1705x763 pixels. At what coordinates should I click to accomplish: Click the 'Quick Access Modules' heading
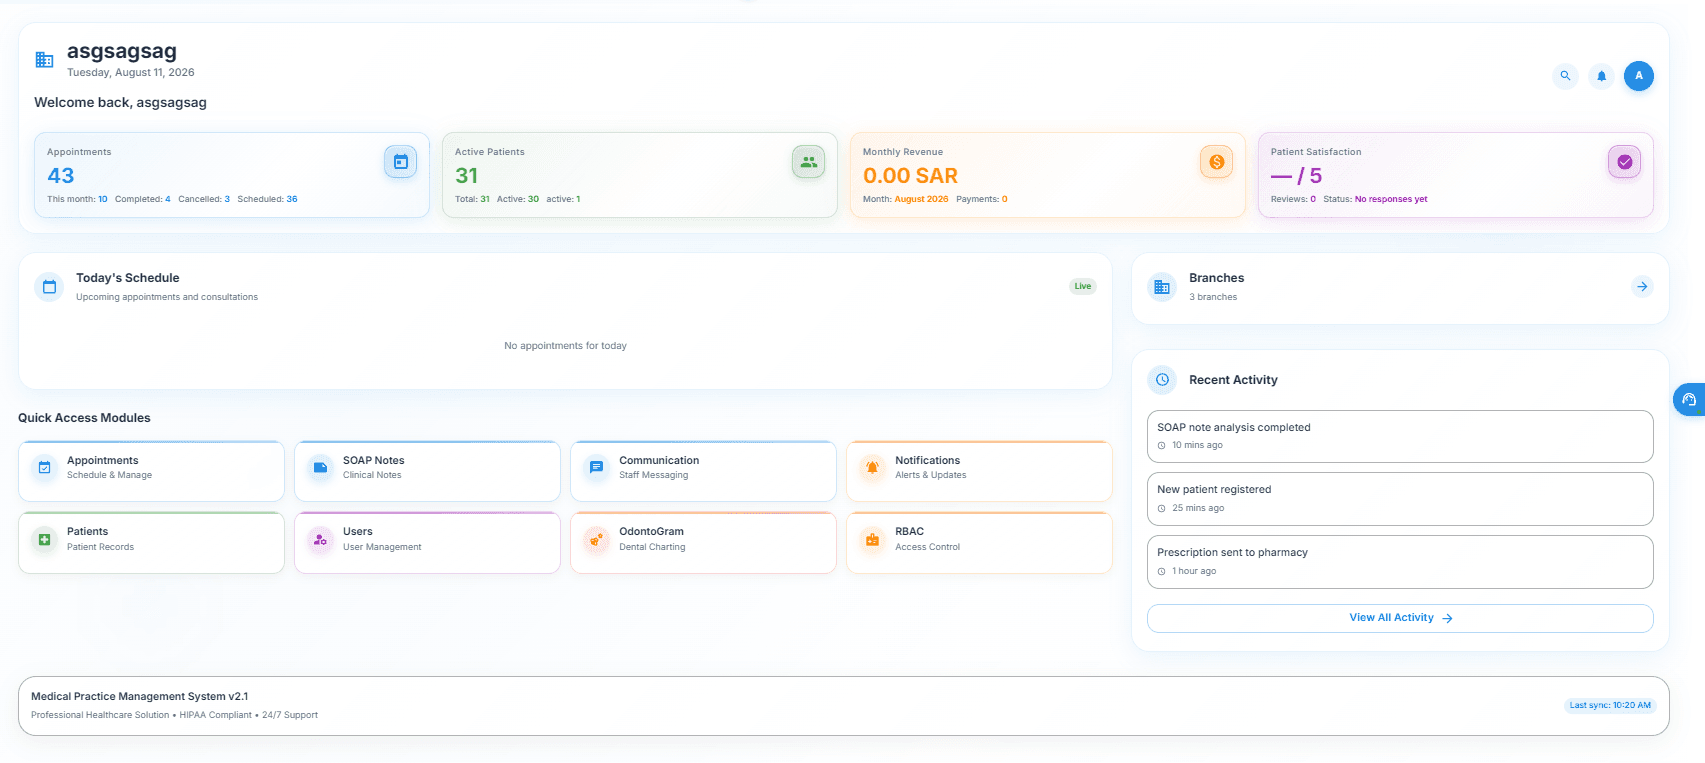point(84,418)
